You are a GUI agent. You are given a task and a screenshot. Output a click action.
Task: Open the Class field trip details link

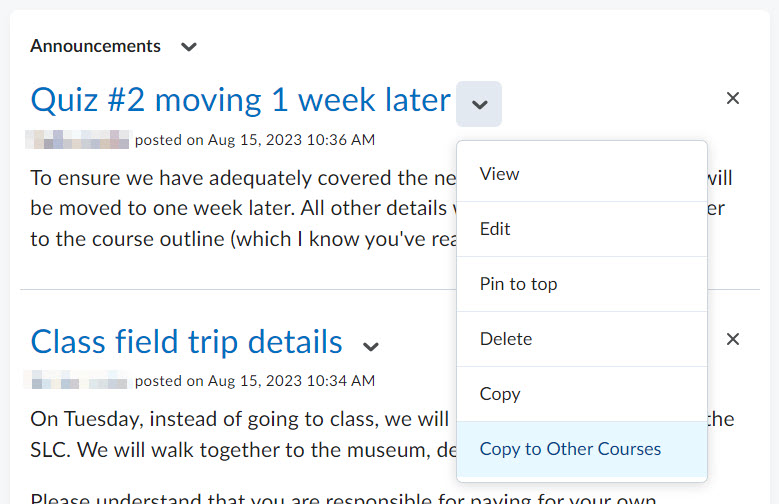(x=187, y=342)
